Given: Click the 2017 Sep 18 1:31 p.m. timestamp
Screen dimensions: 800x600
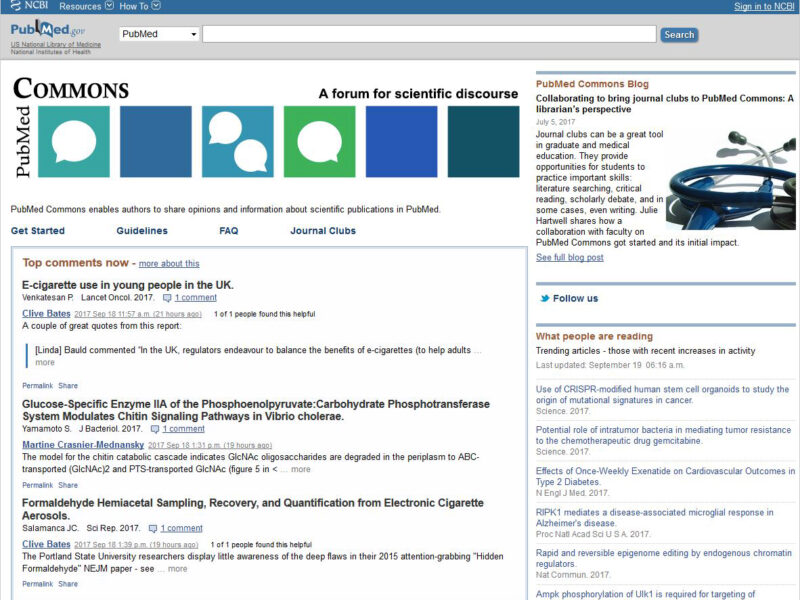Looking at the screenshot, I should (210, 445).
